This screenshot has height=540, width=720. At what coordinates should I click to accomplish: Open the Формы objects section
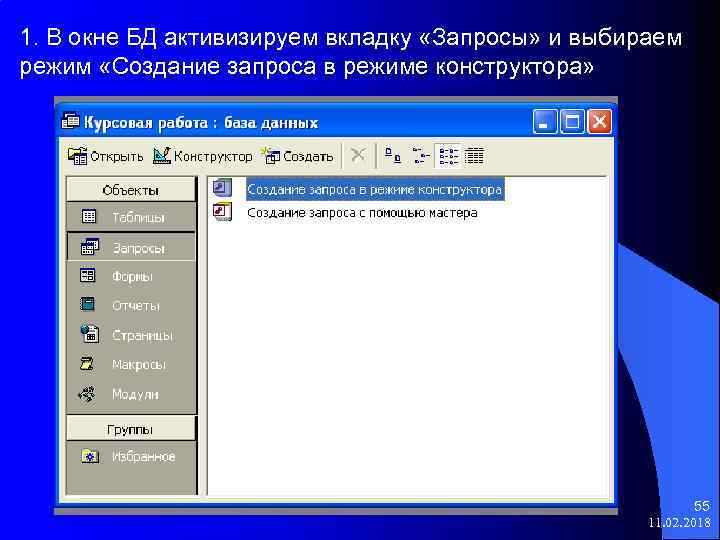(131, 276)
